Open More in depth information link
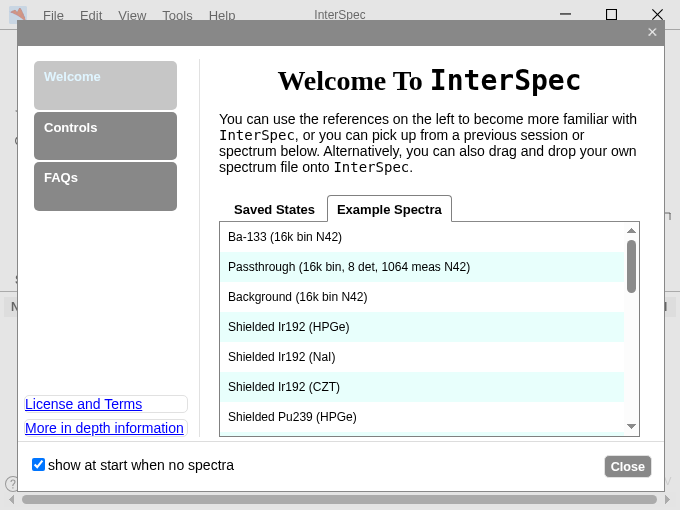 tap(104, 428)
